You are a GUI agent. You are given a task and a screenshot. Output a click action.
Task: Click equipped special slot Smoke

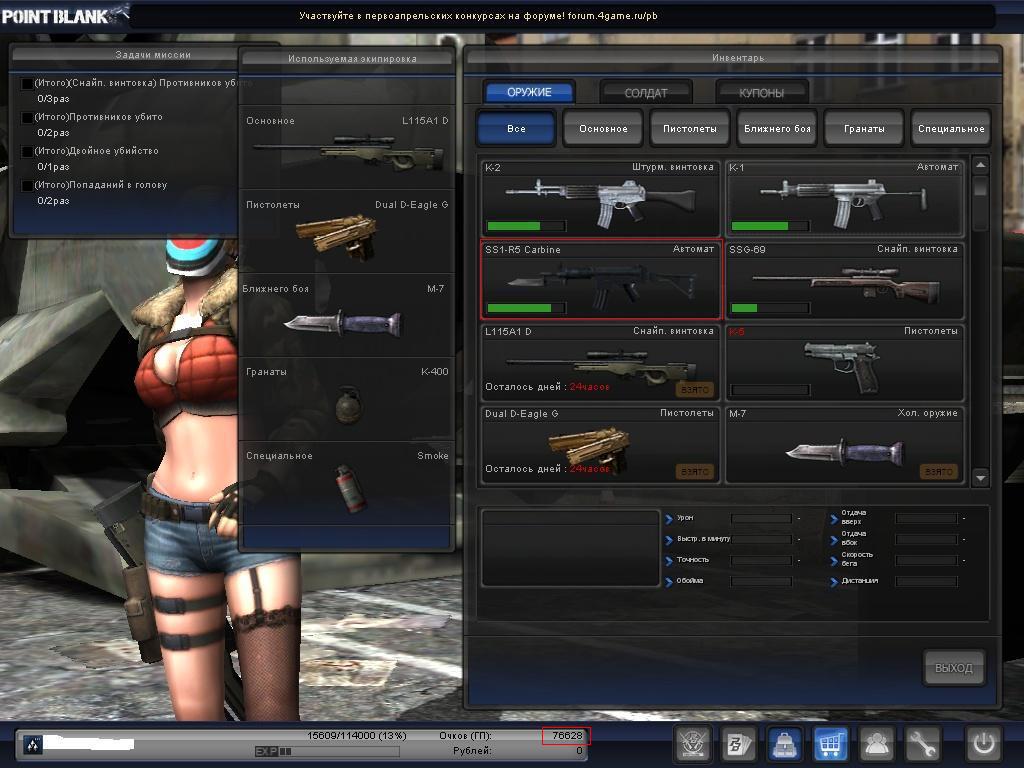click(x=347, y=483)
